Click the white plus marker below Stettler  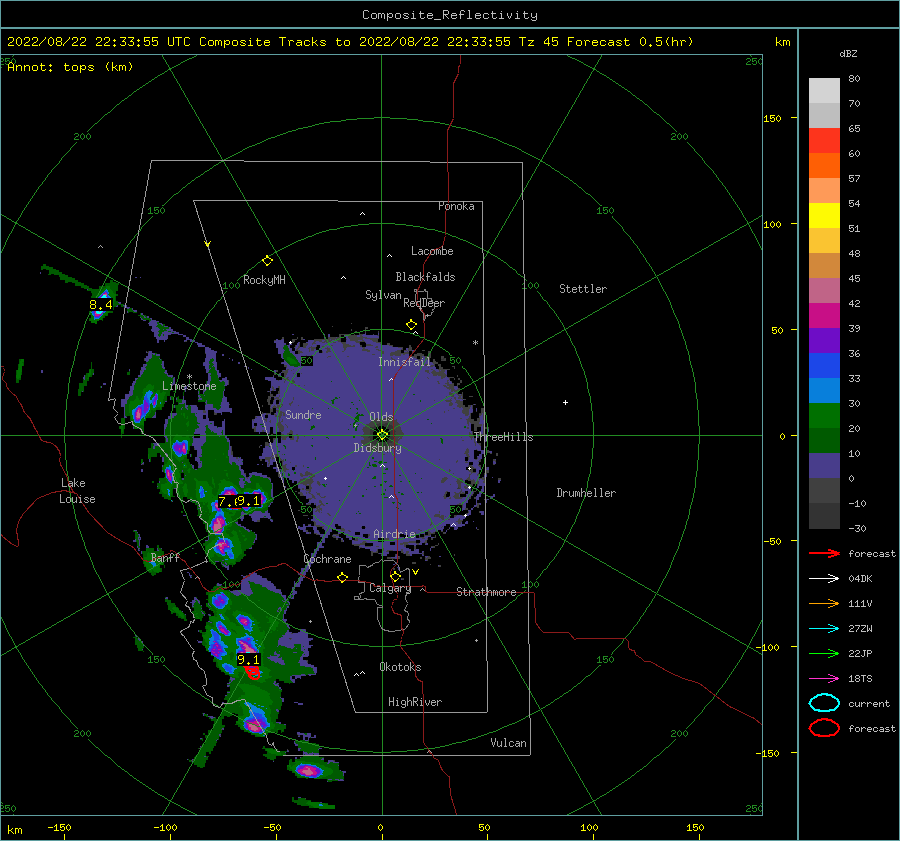pyautogui.click(x=565, y=402)
